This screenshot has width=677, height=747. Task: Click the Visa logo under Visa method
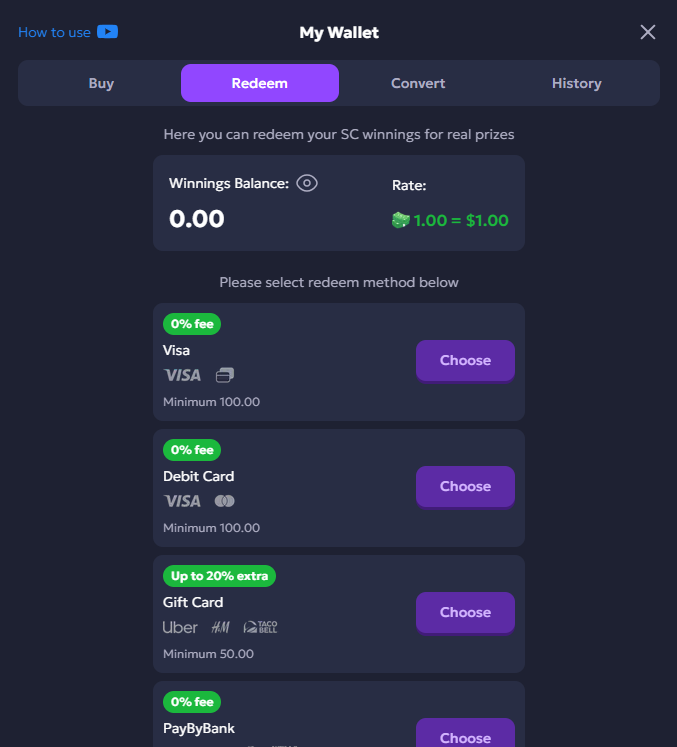pyautogui.click(x=182, y=375)
